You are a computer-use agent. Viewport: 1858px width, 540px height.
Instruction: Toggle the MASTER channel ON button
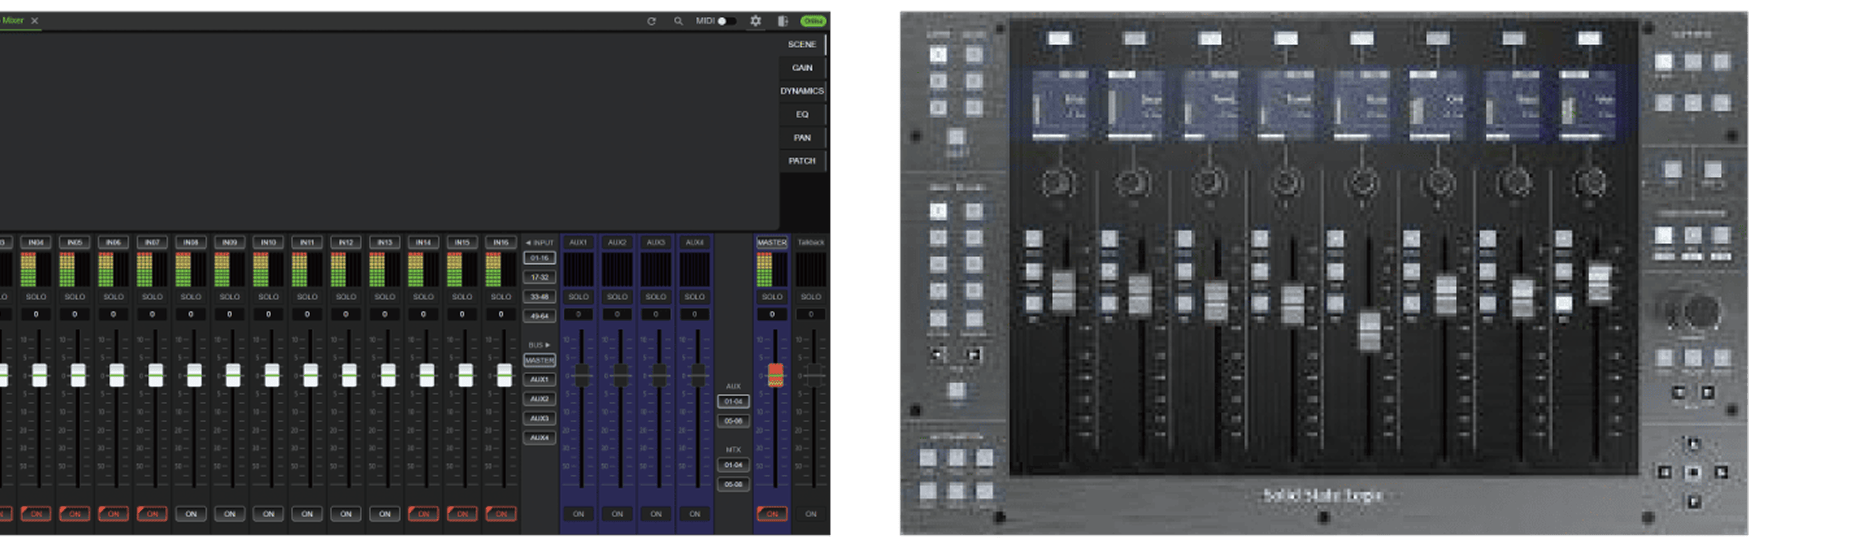tap(772, 514)
